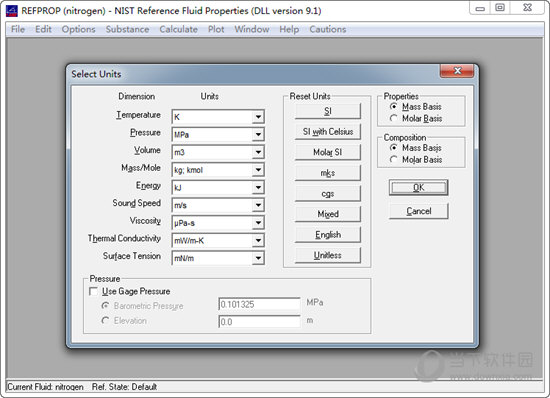
Task: Close the REFPROP main window
Action: click(x=527, y=8)
